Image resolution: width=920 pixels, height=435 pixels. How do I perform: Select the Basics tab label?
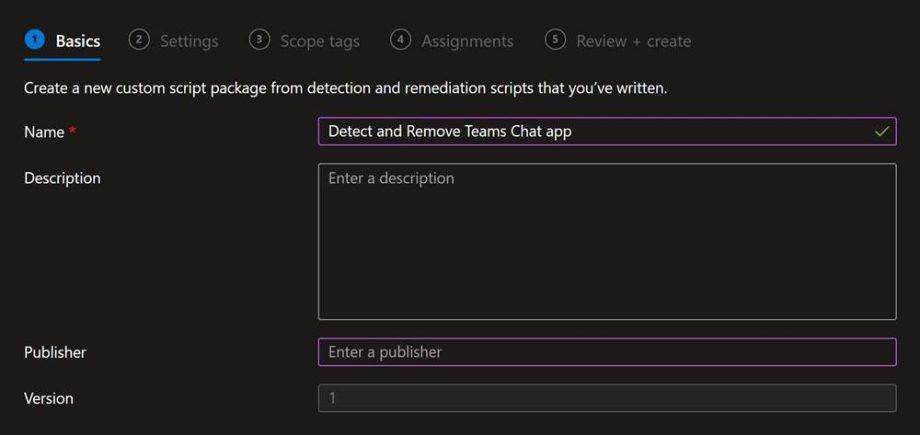[x=78, y=41]
